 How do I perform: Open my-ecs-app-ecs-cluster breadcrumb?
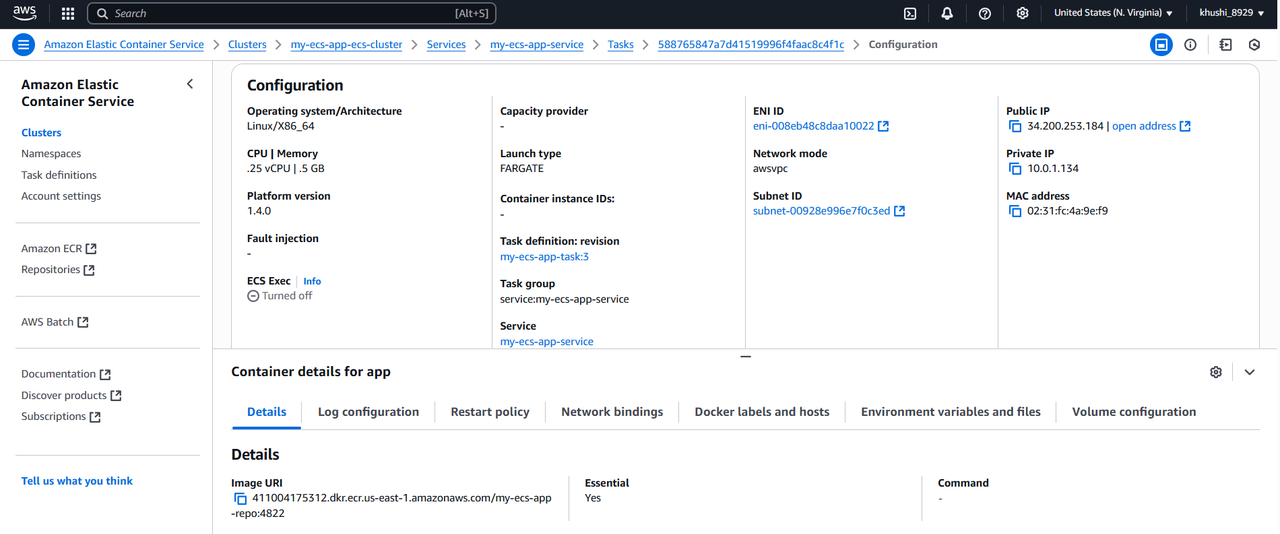tap(346, 45)
